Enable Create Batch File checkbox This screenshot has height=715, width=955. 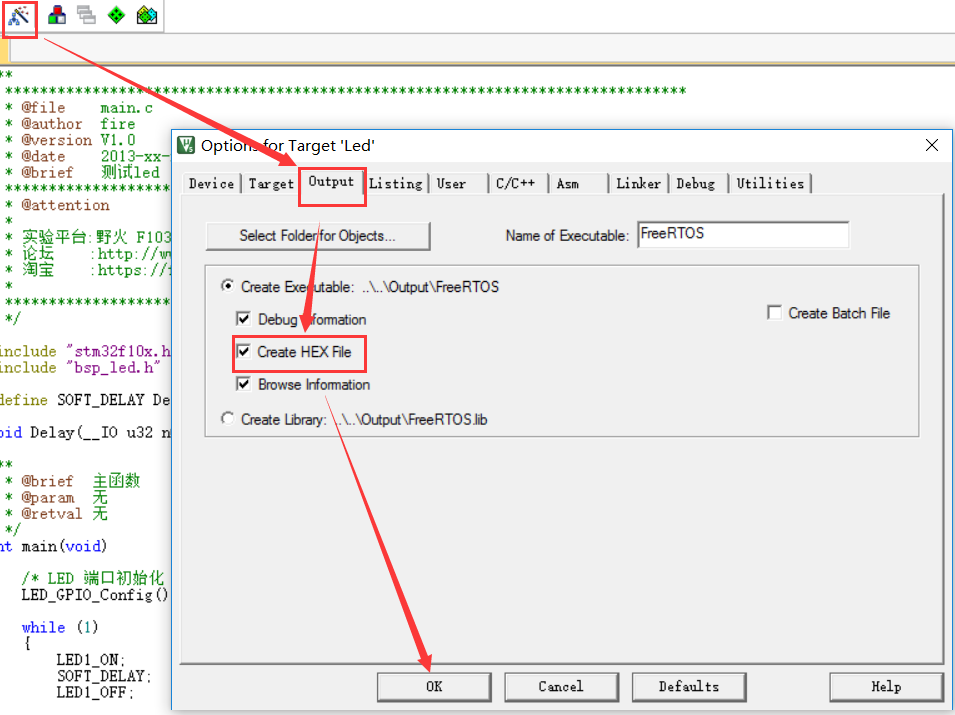(775, 313)
